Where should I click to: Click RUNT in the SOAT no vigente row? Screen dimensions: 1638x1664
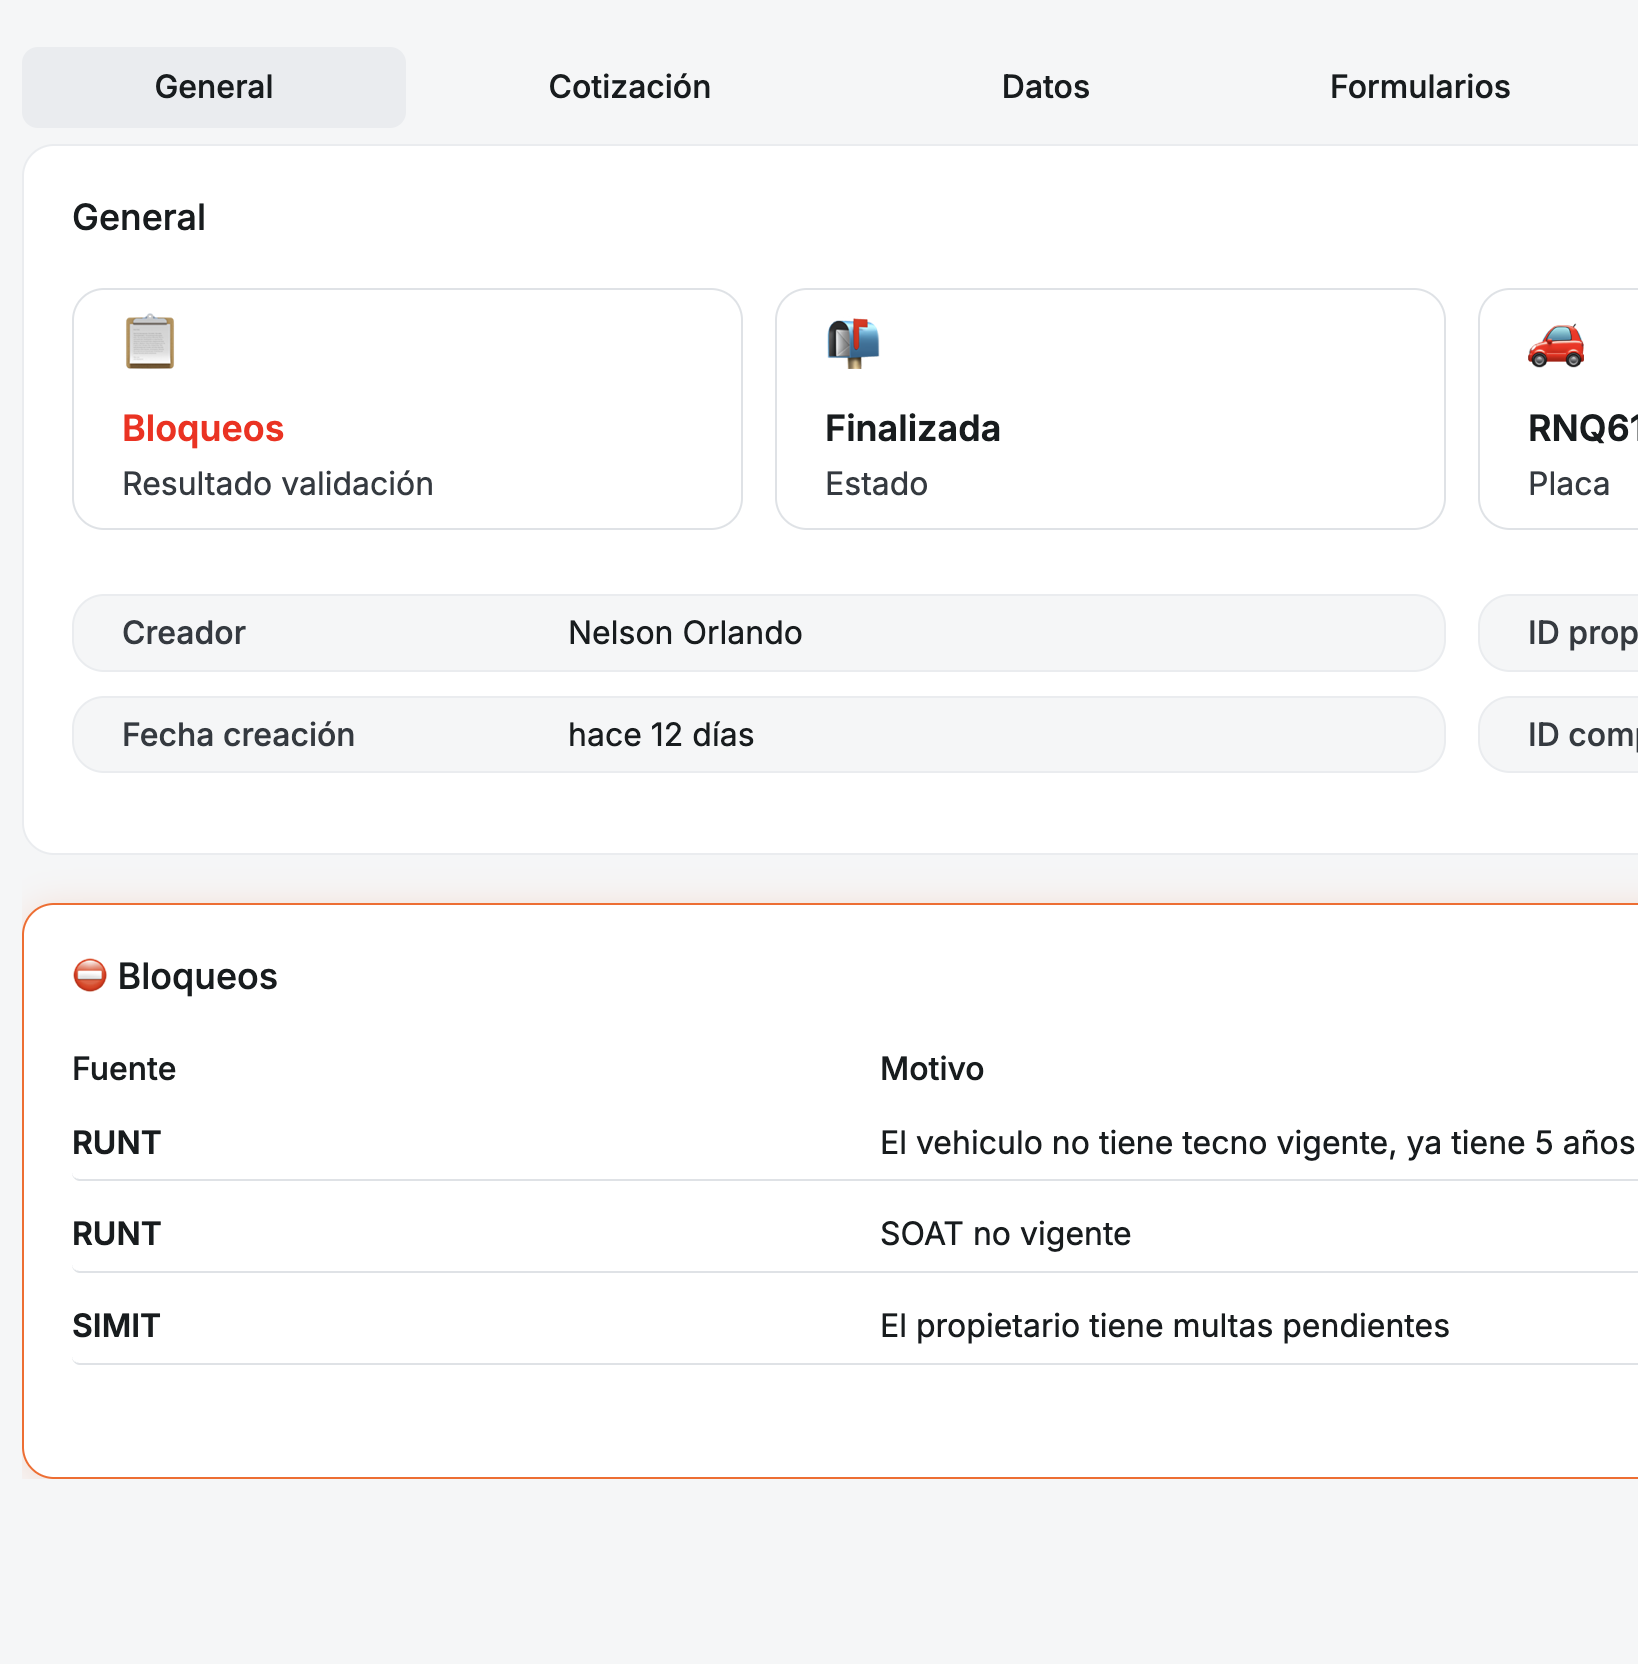coord(116,1234)
